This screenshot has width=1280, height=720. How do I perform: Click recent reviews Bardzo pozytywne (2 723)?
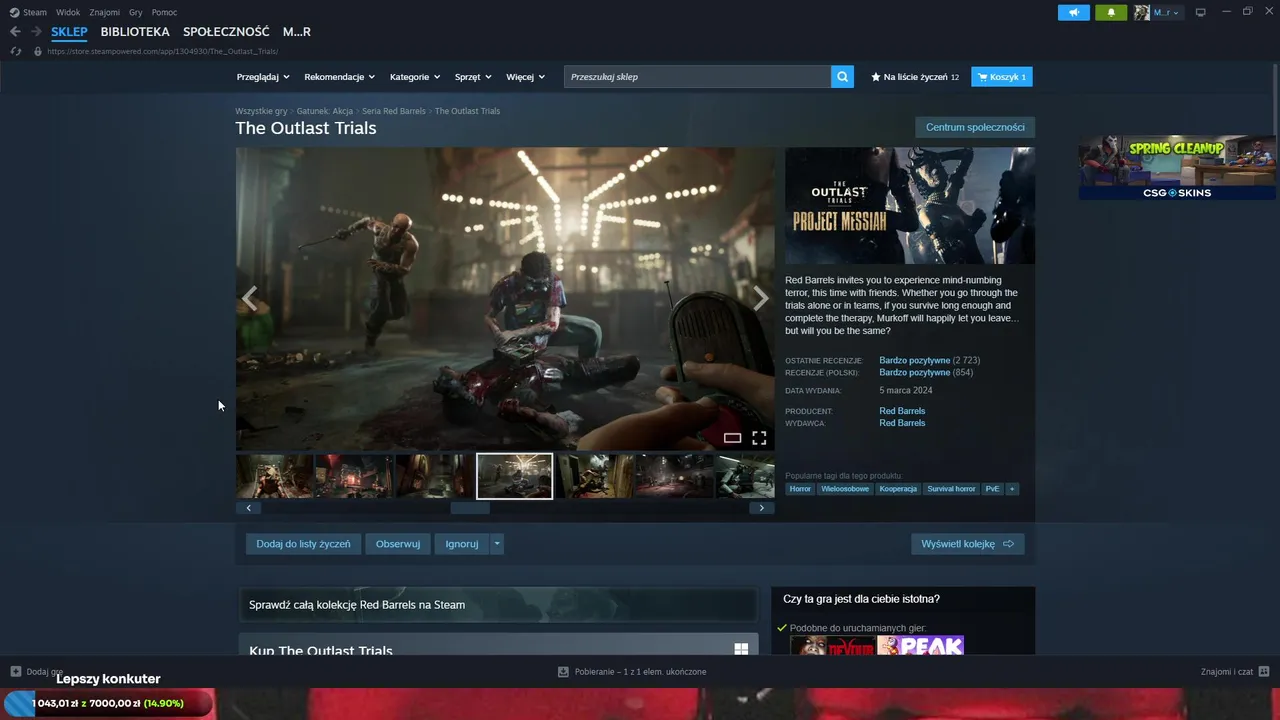point(929,360)
